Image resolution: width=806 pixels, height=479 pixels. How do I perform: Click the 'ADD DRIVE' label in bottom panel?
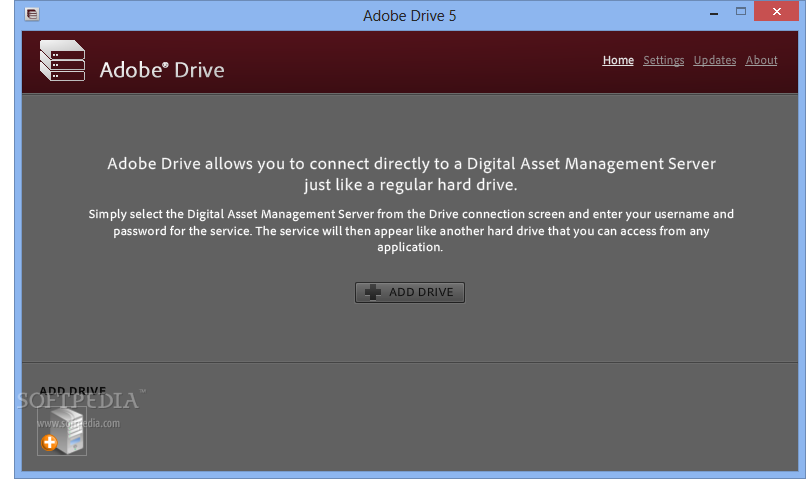click(x=72, y=391)
